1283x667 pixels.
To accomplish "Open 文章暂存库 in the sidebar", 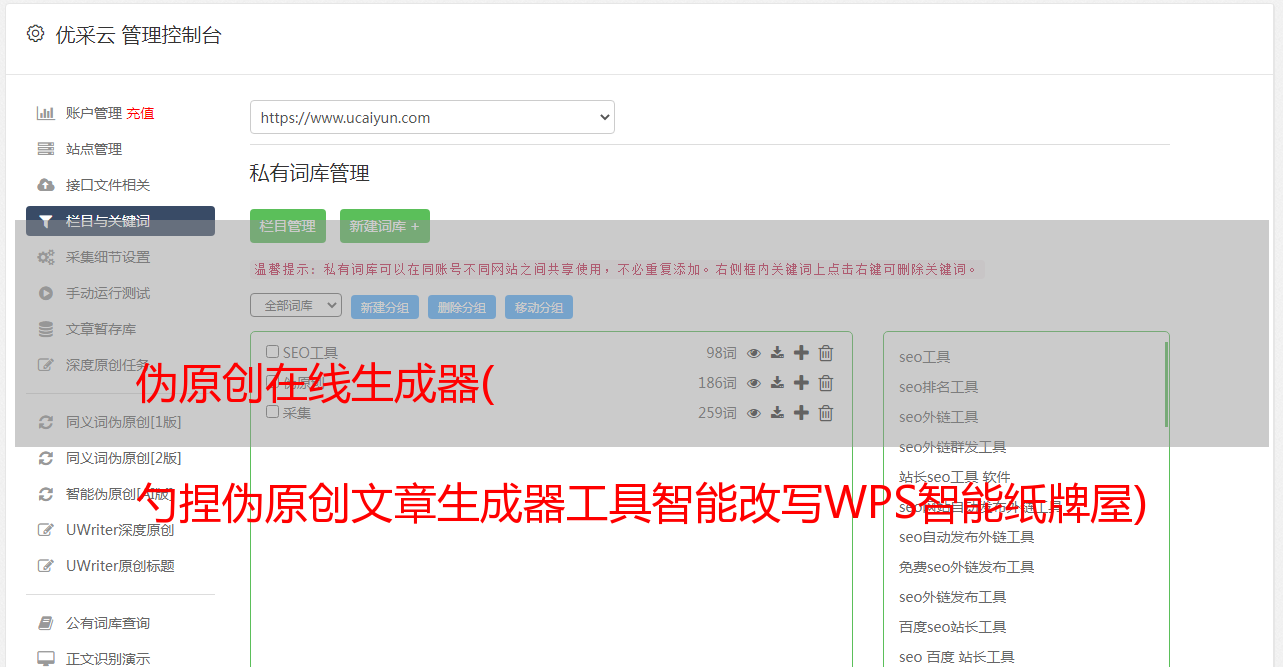I will [101, 329].
